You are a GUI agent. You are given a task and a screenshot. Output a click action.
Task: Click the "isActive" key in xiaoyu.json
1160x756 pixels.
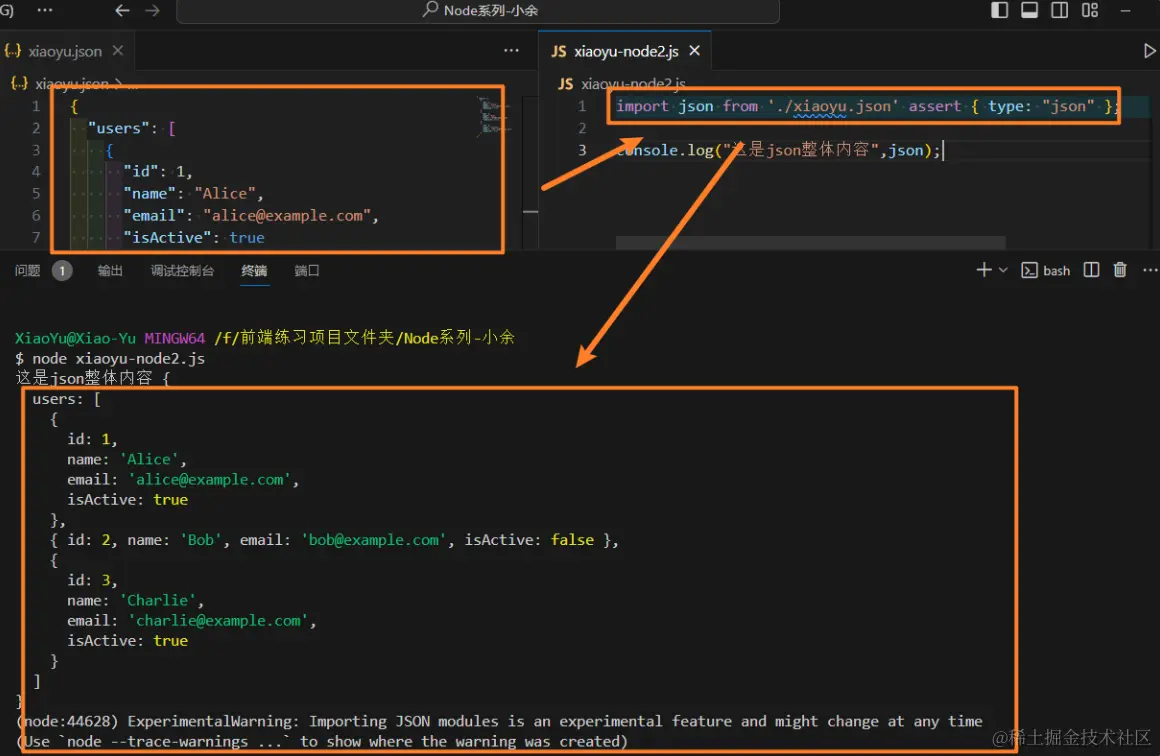(x=166, y=237)
